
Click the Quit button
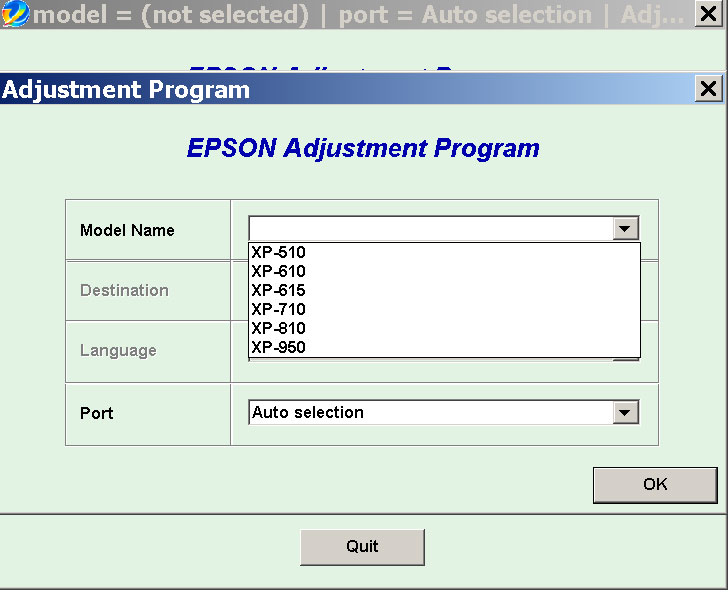pos(362,547)
